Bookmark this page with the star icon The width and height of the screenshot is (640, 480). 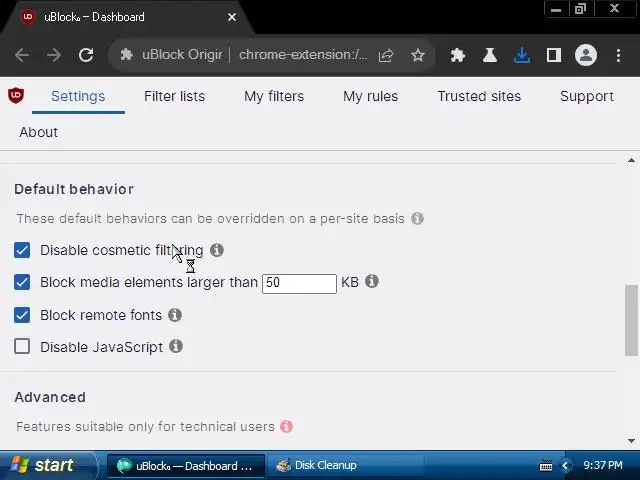[418, 55]
